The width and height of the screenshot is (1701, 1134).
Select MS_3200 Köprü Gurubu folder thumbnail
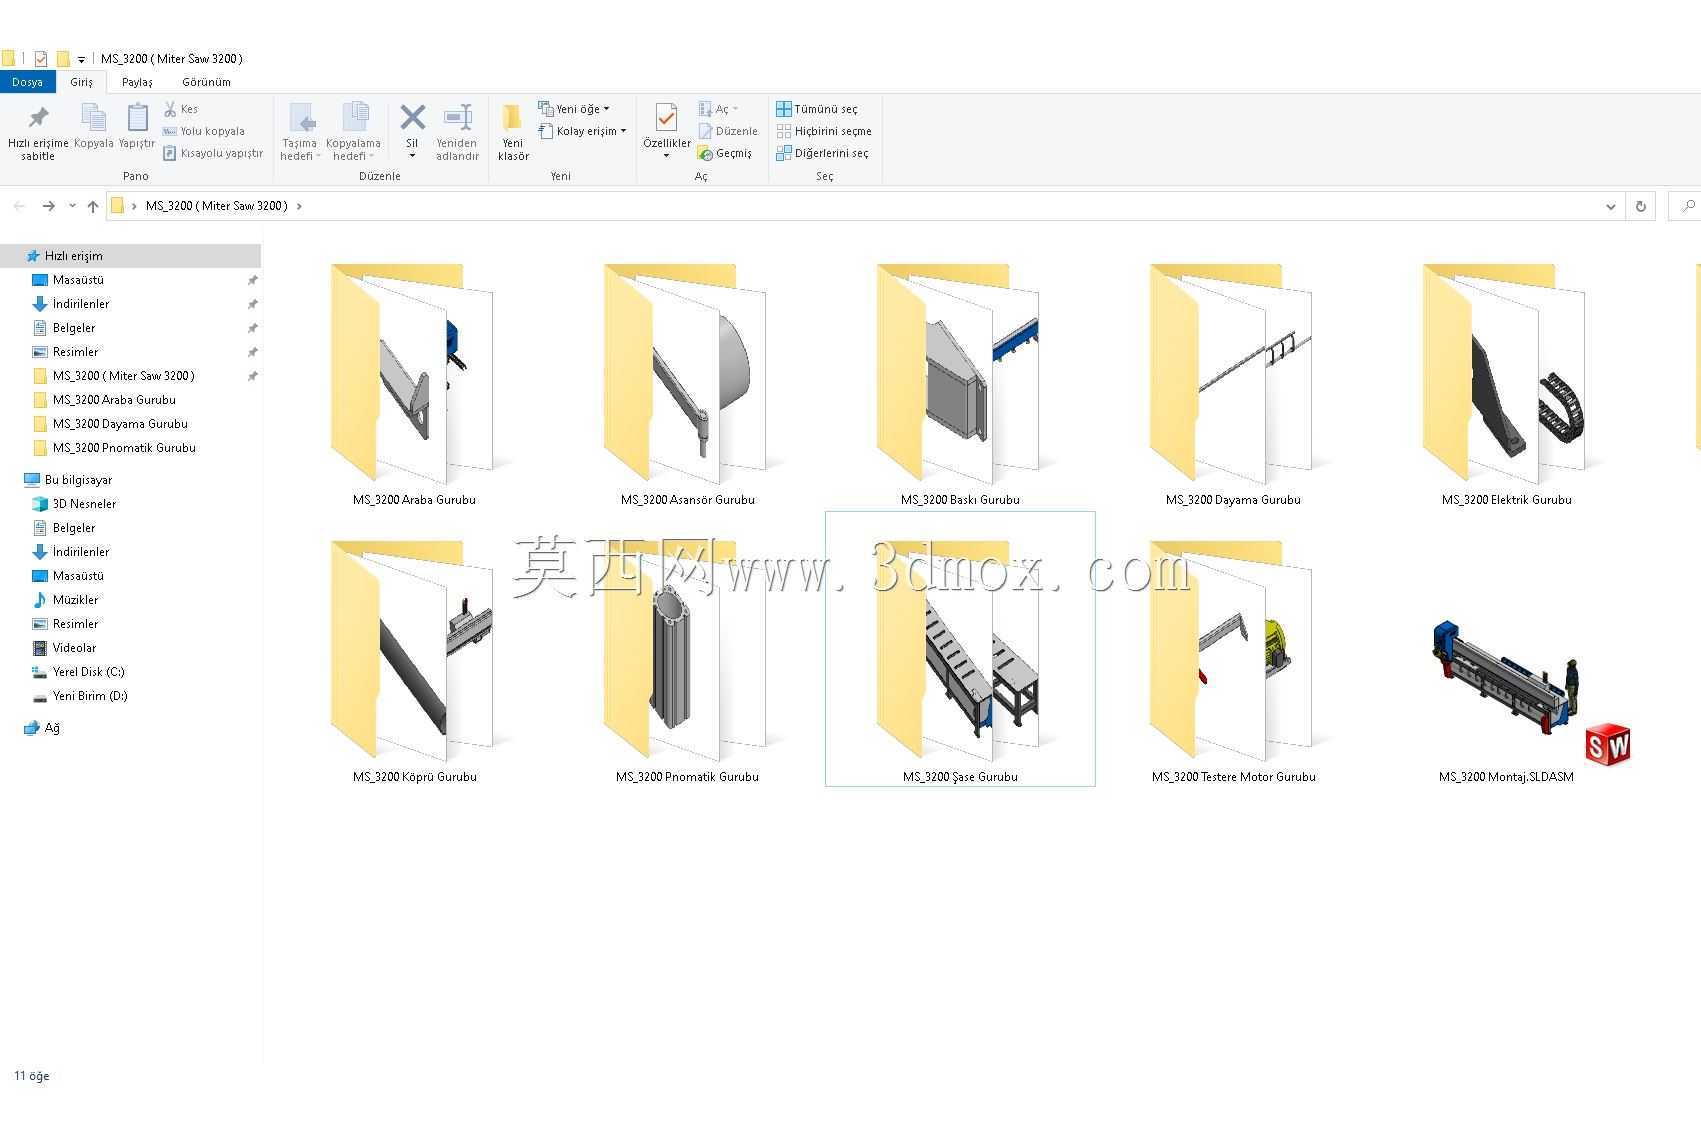tap(413, 649)
